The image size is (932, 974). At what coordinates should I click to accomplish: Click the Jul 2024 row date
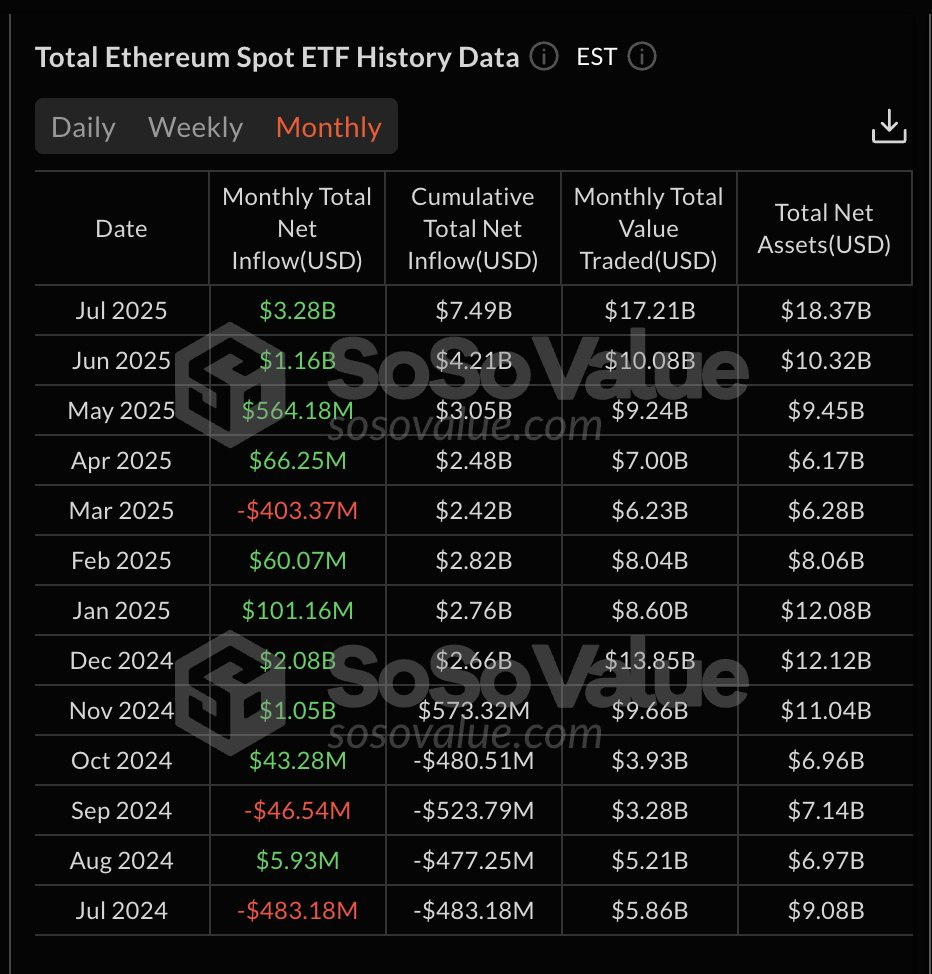click(121, 910)
